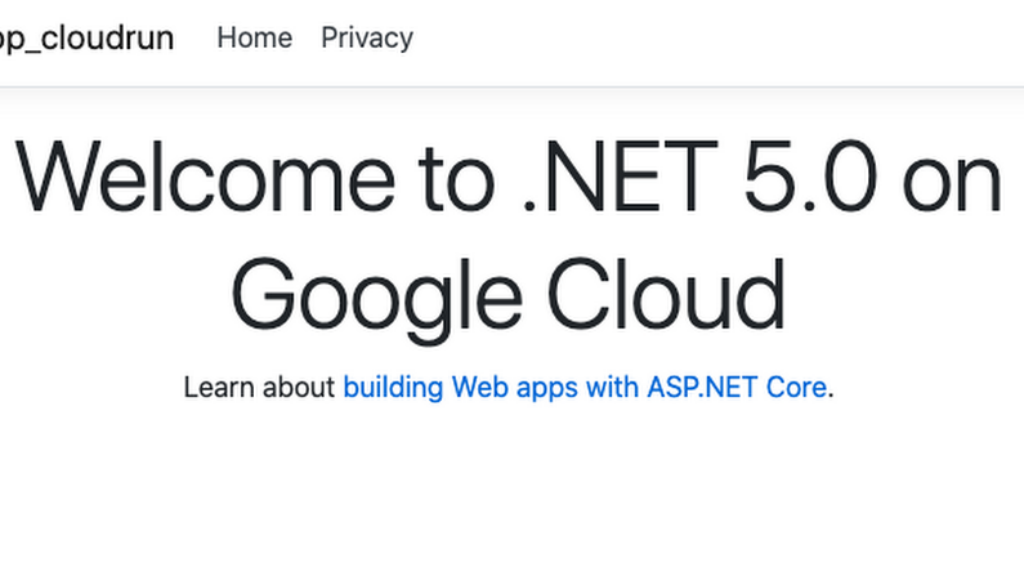Click the word "building" in the blue link
The height and width of the screenshot is (585, 1024).
392,387
